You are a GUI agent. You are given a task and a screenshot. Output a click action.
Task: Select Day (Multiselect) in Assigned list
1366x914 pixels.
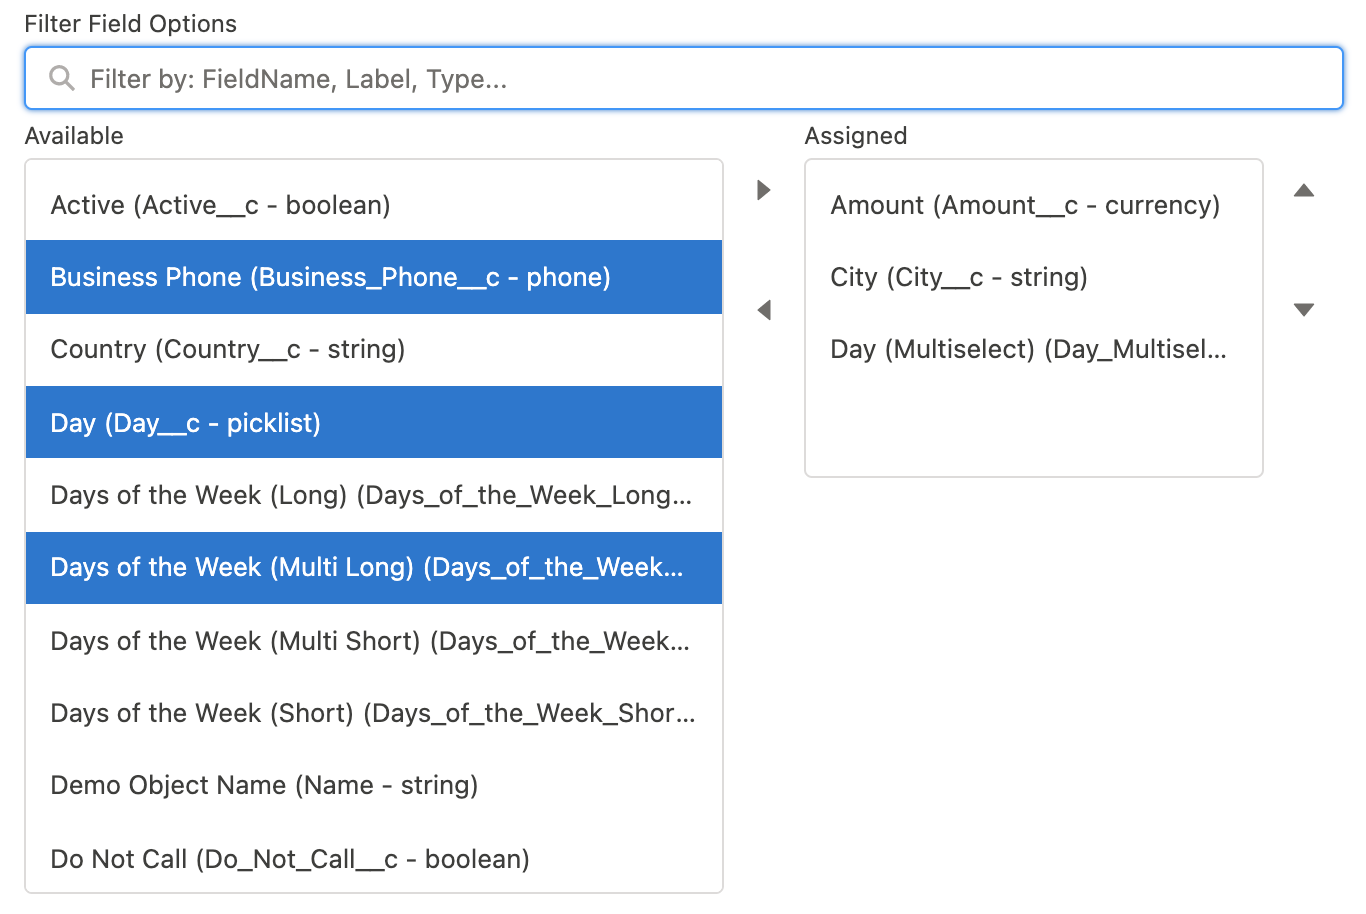pos(1028,349)
